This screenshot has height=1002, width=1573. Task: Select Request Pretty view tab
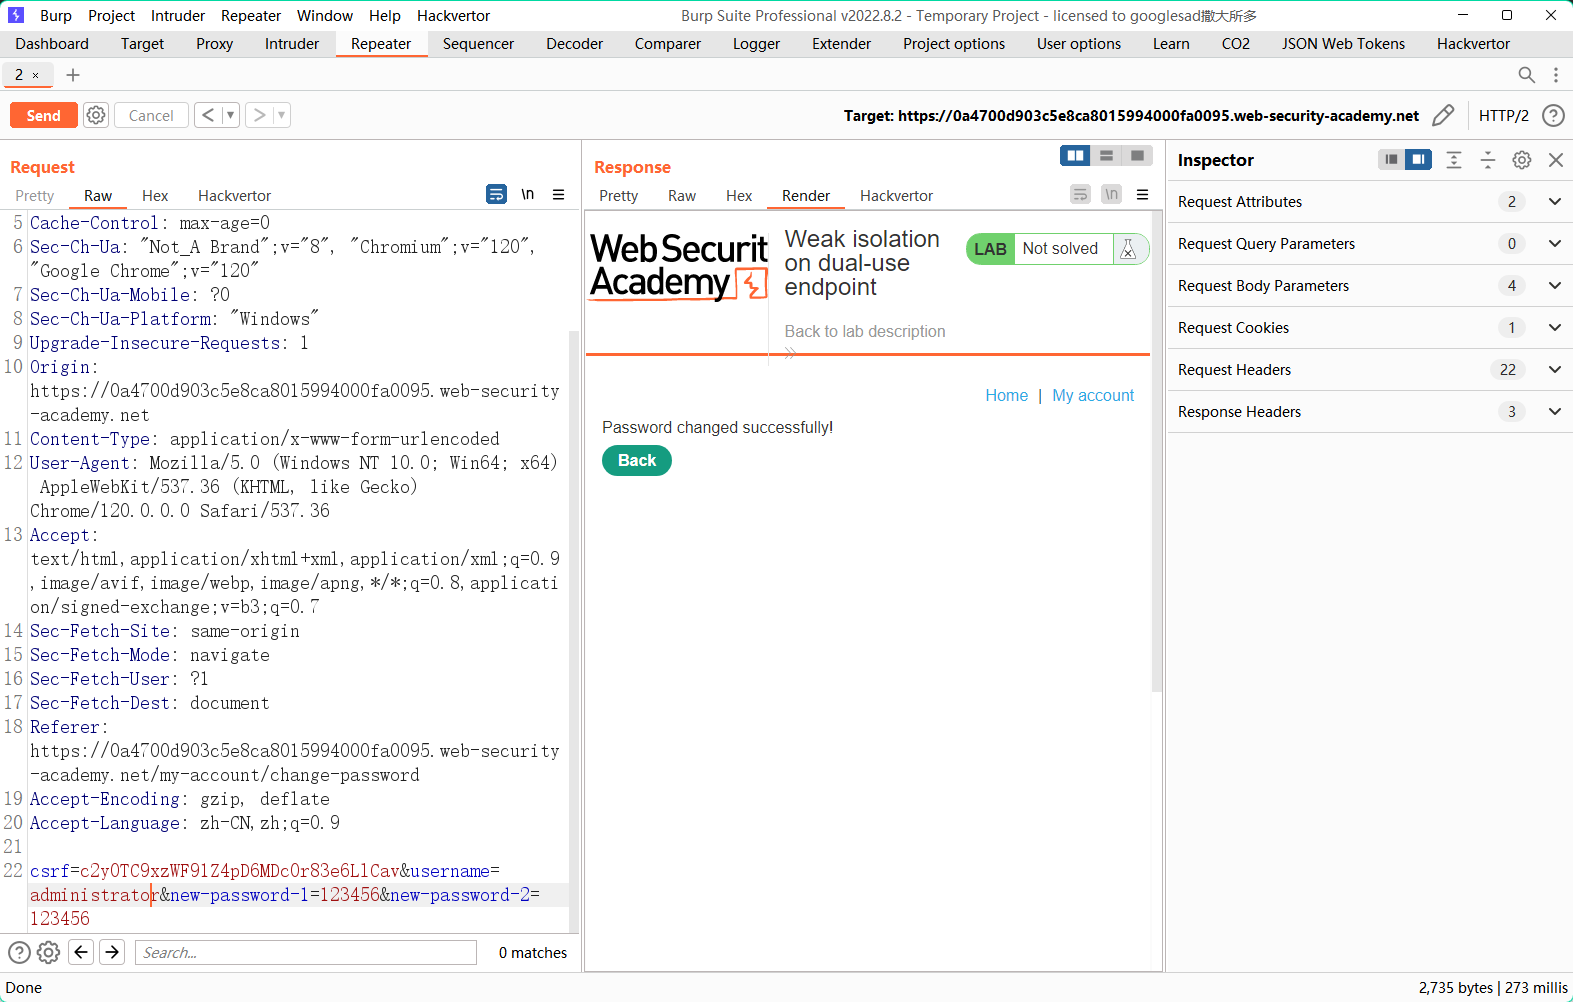pyautogui.click(x=35, y=196)
